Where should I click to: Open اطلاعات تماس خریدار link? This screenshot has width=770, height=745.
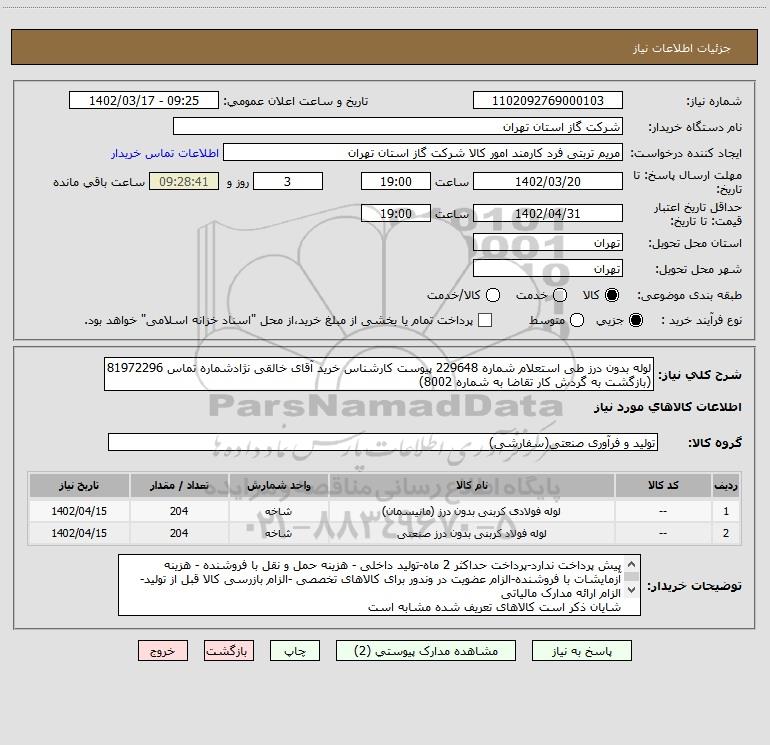tap(165, 153)
